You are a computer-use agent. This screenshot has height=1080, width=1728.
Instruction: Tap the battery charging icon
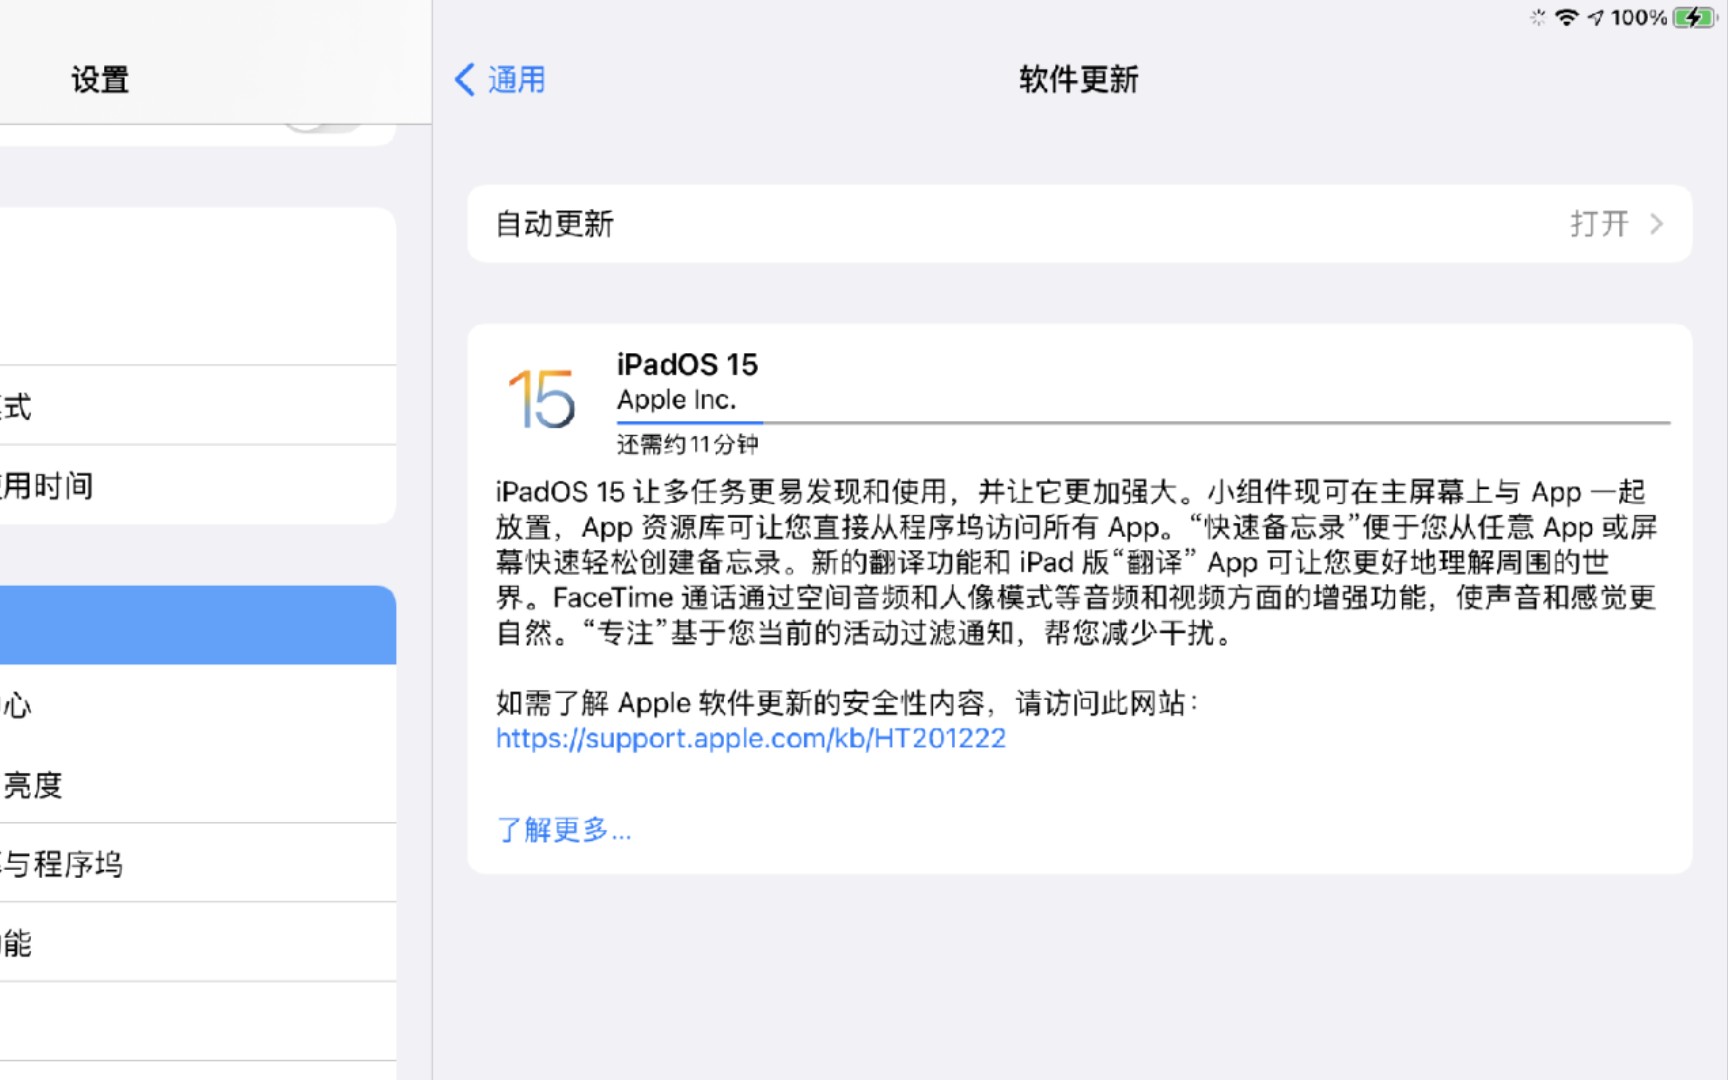[x=1694, y=17]
